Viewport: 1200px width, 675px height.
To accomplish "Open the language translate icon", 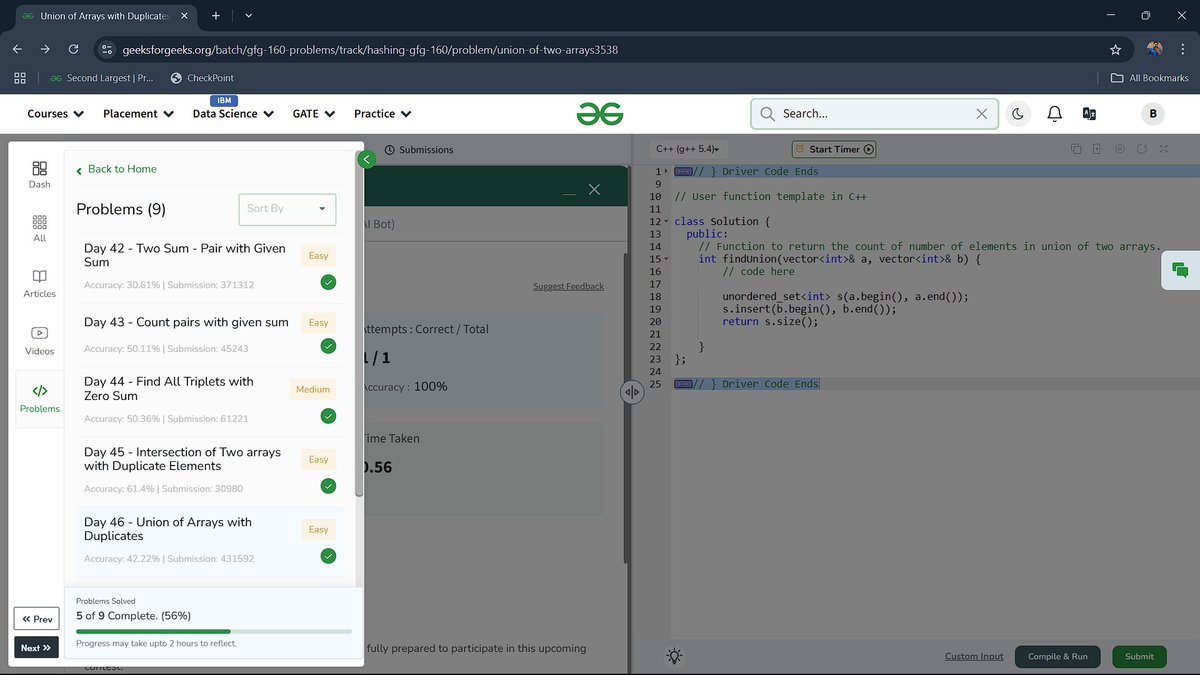I will [1090, 114].
